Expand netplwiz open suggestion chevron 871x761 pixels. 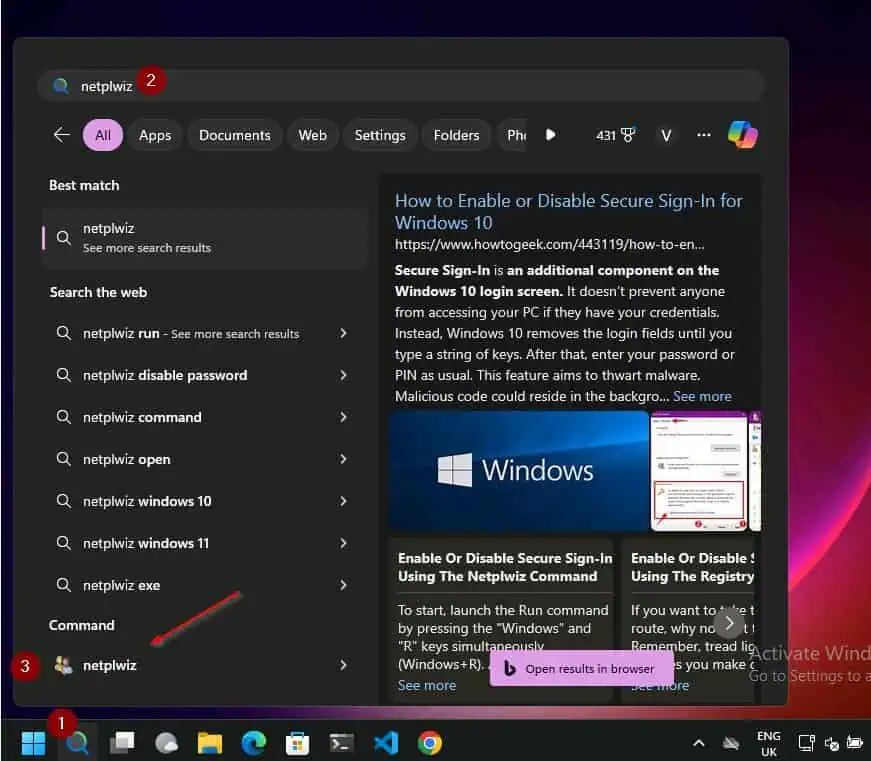tap(343, 459)
